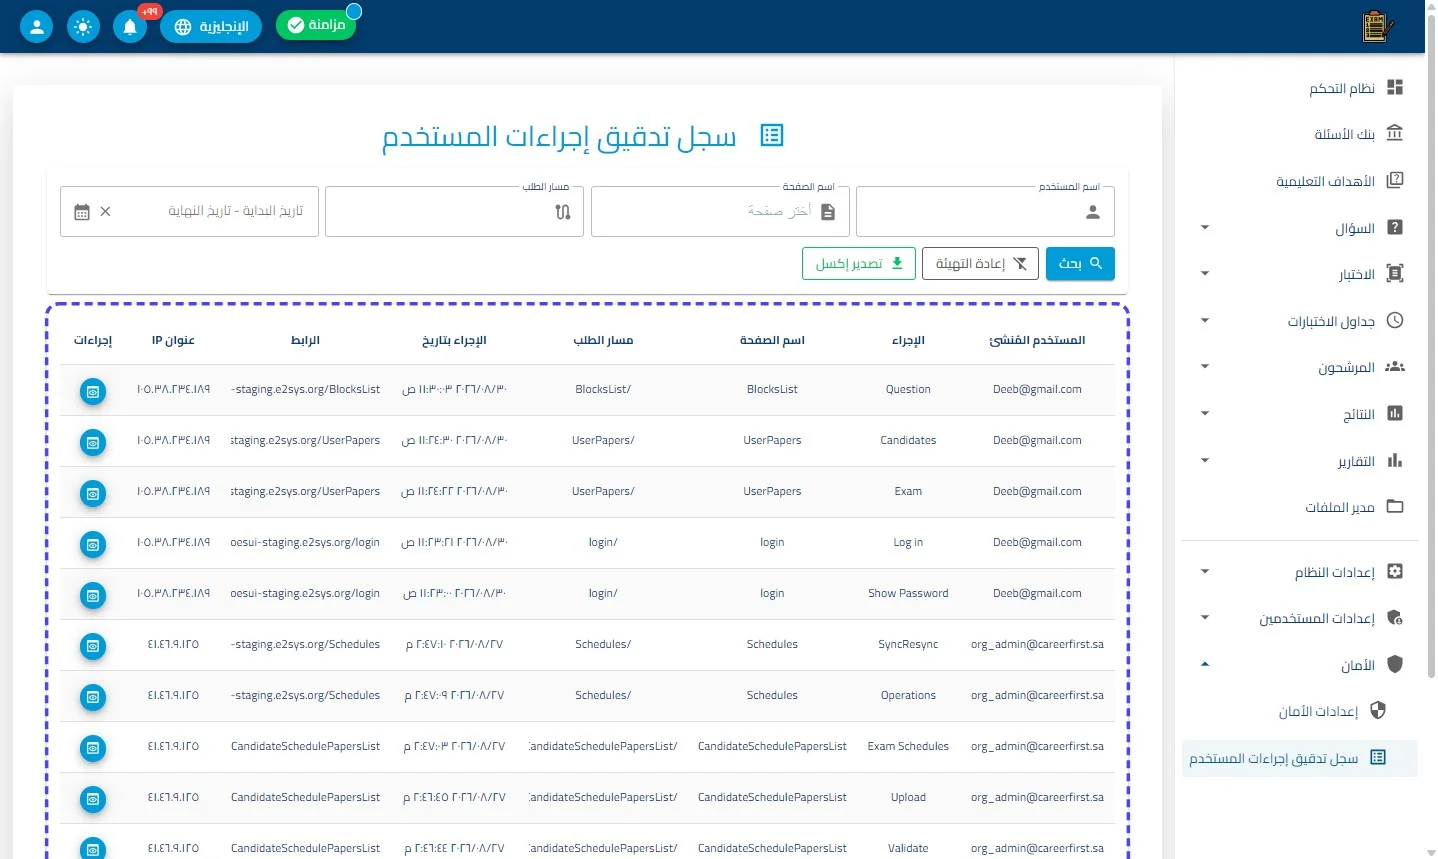View details of Log in row
The image size is (1438, 859).
[93, 544]
